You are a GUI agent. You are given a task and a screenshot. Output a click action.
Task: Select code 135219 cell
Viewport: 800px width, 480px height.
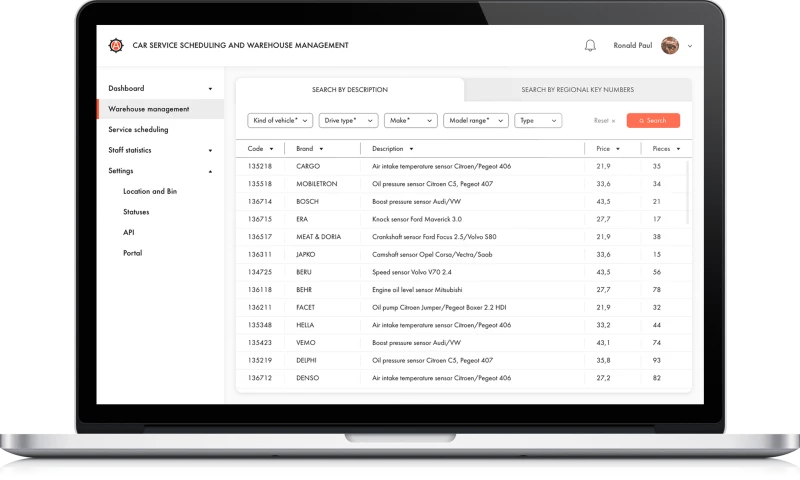(x=260, y=361)
